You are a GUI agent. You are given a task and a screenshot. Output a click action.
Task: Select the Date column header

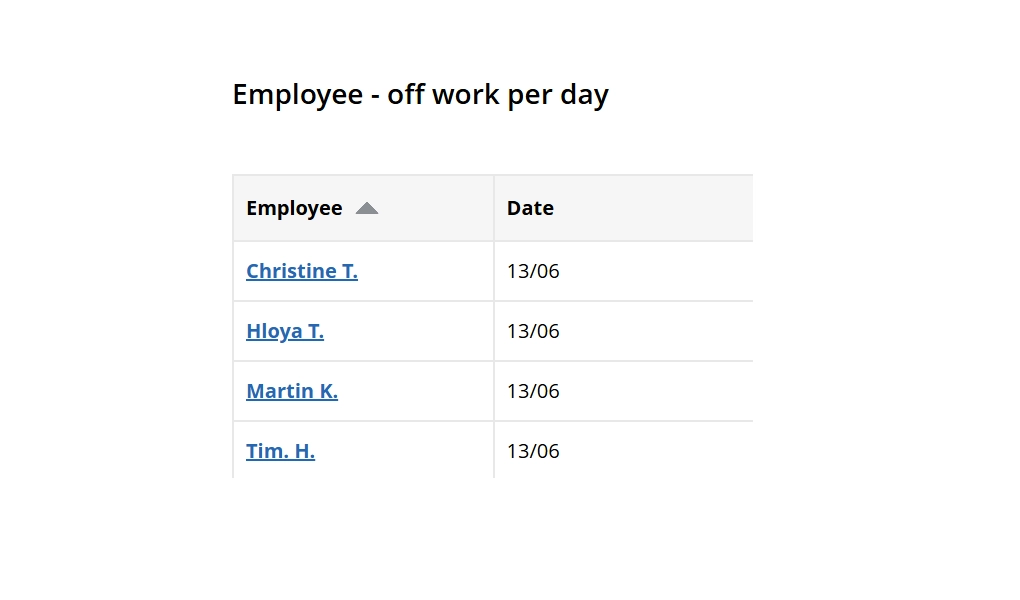pos(530,208)
